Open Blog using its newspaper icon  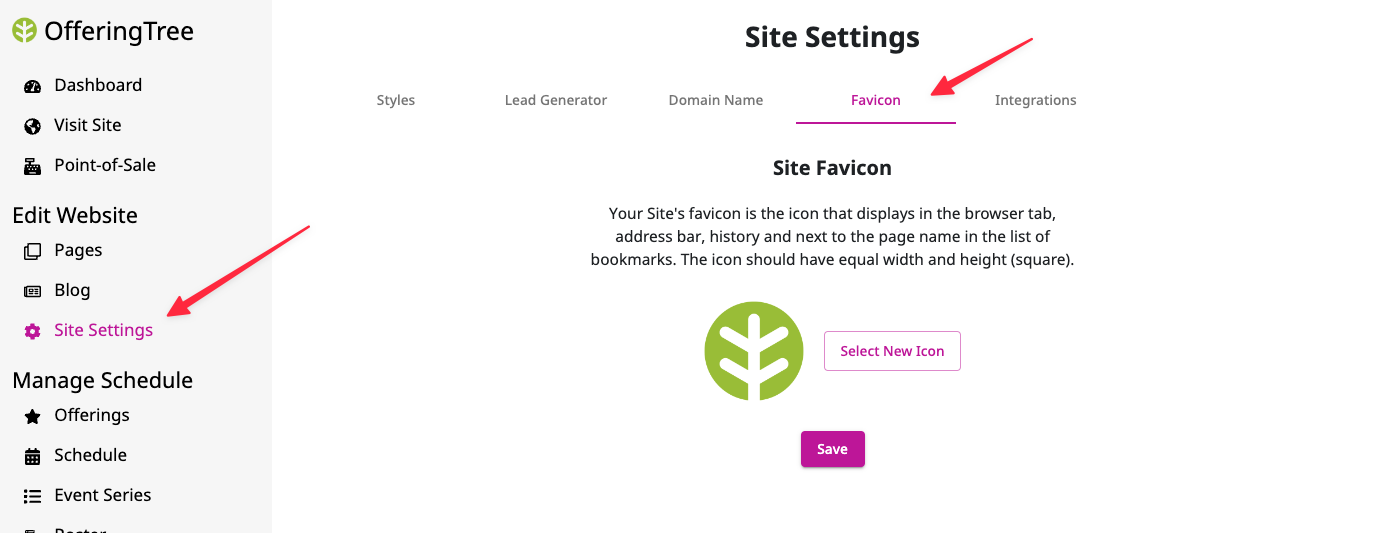33,291
